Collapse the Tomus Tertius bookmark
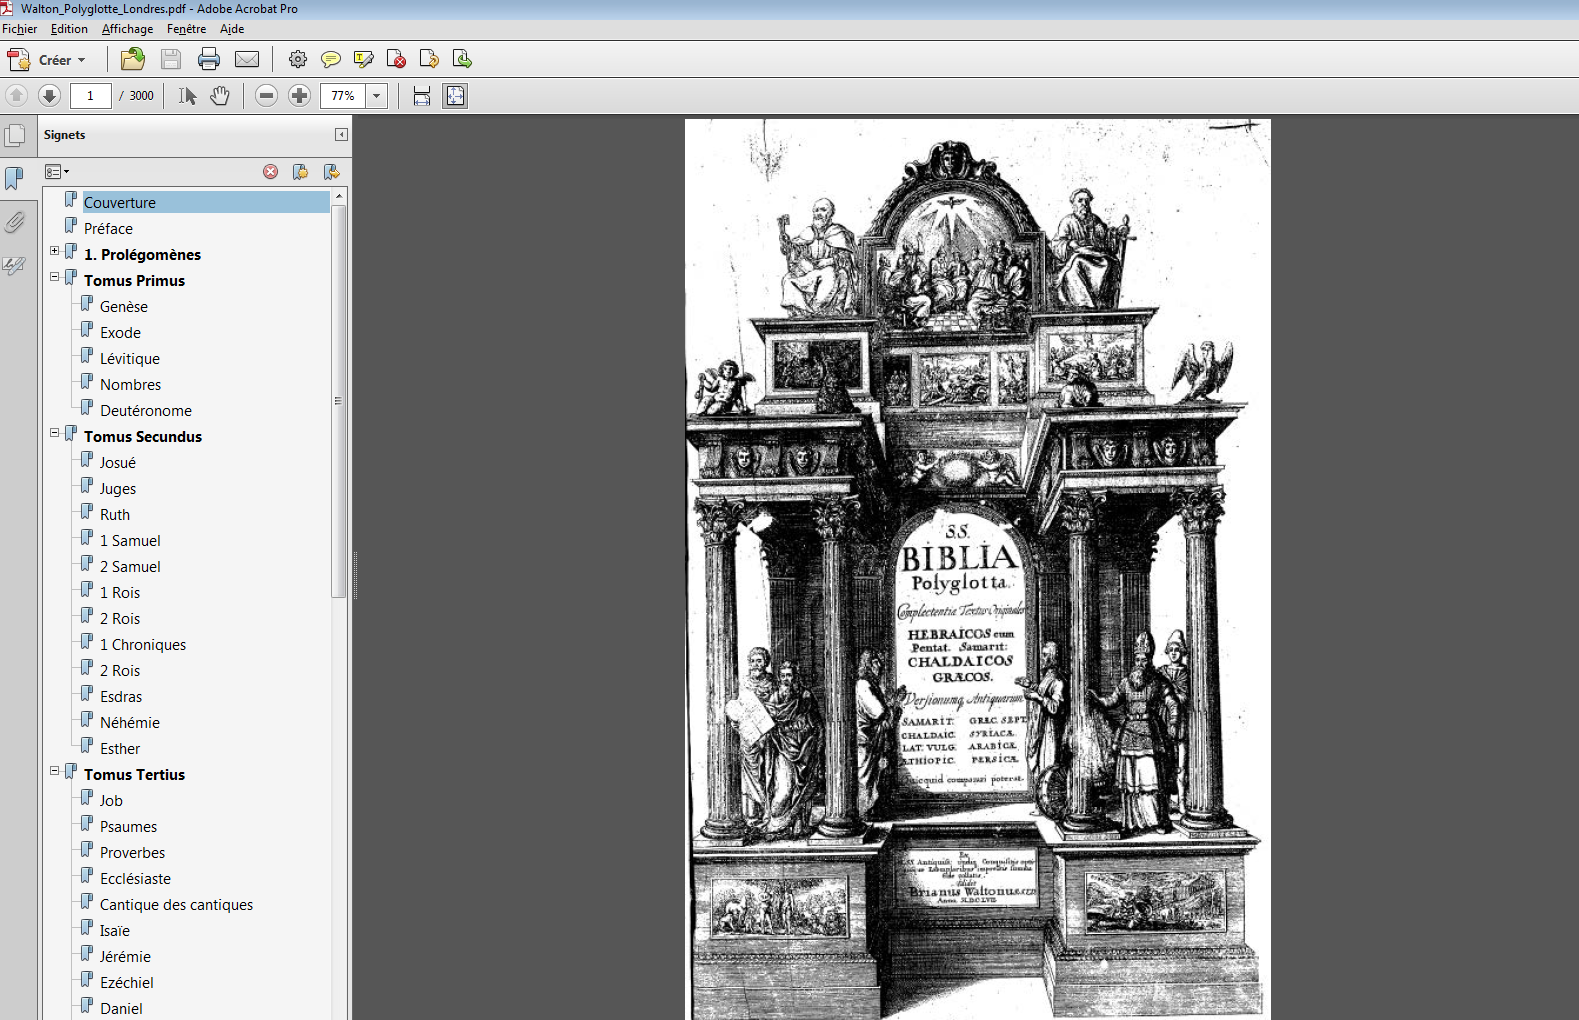Image resolution: width=1579 pixels, height=1020 pixels. click(55, 771)
